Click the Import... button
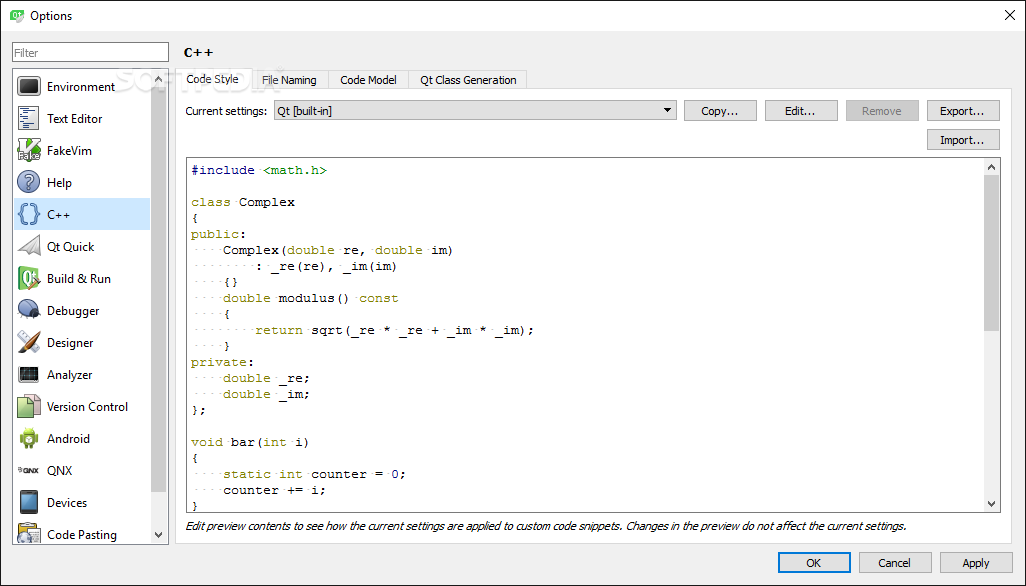 coord(963,139)
